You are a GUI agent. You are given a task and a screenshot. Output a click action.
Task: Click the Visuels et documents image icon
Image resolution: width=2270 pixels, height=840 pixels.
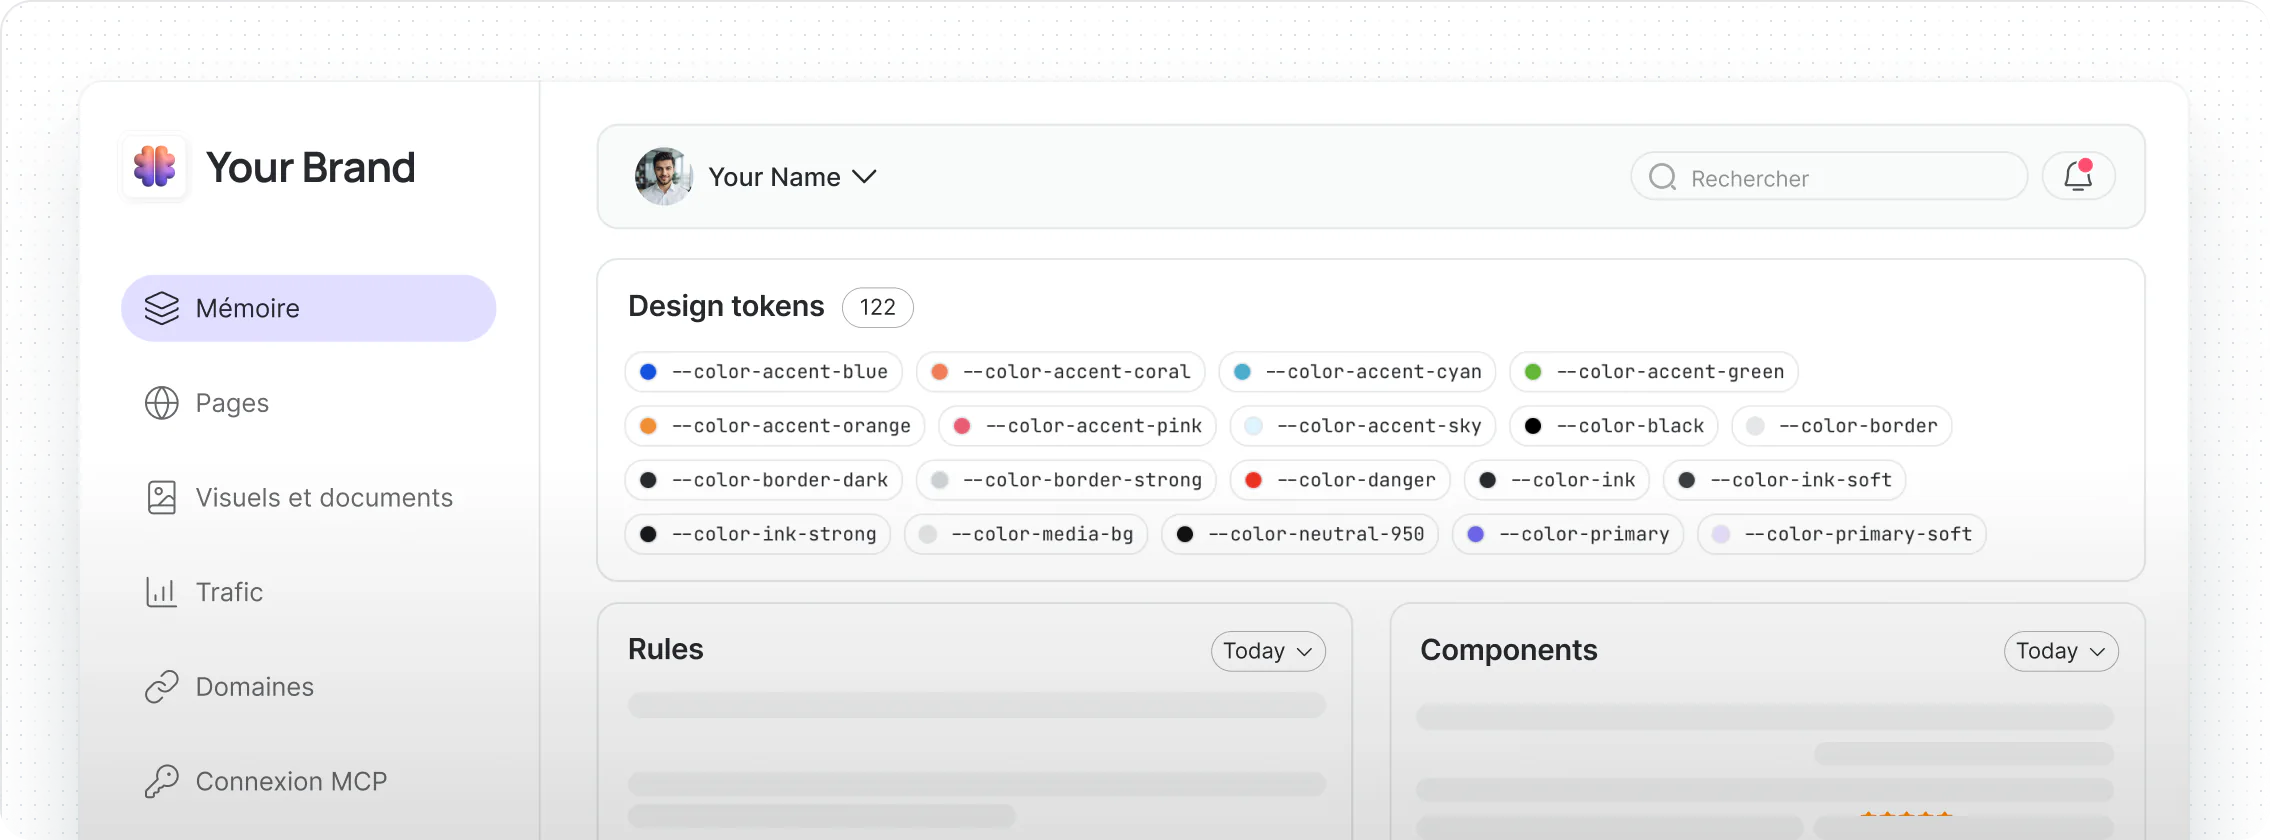(162, 497)
